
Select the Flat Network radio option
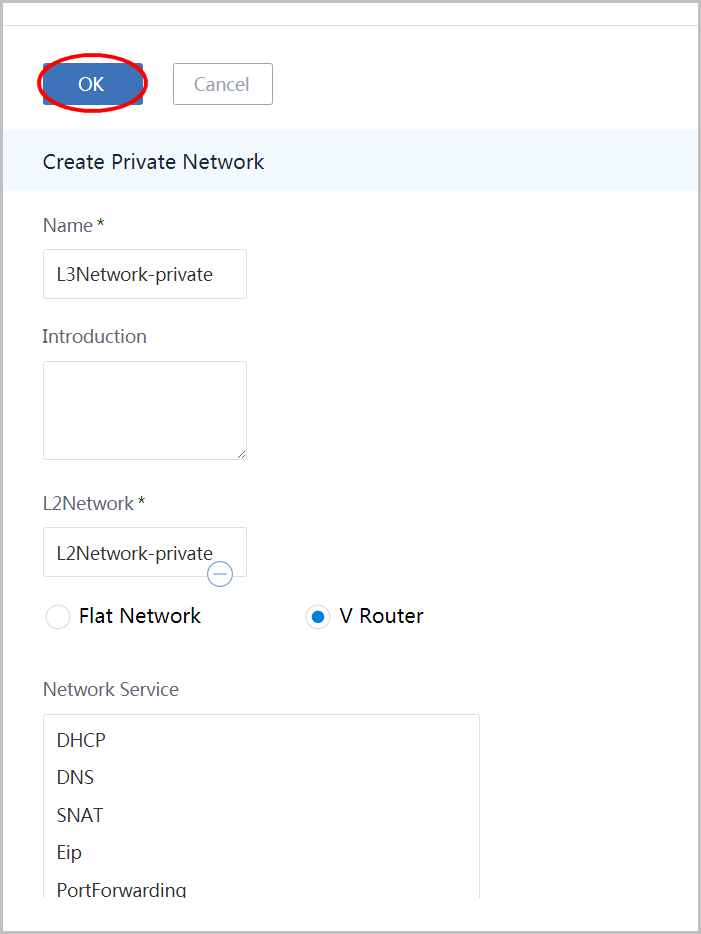[x=58, y=617]
